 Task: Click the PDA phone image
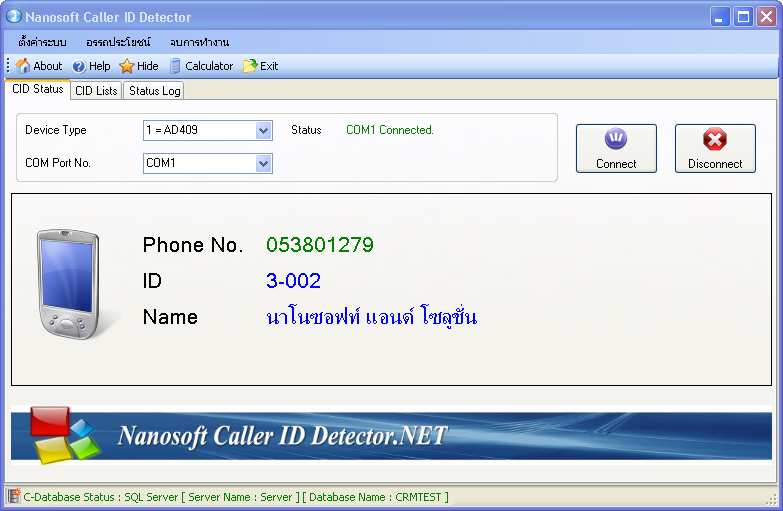(69, 284)
